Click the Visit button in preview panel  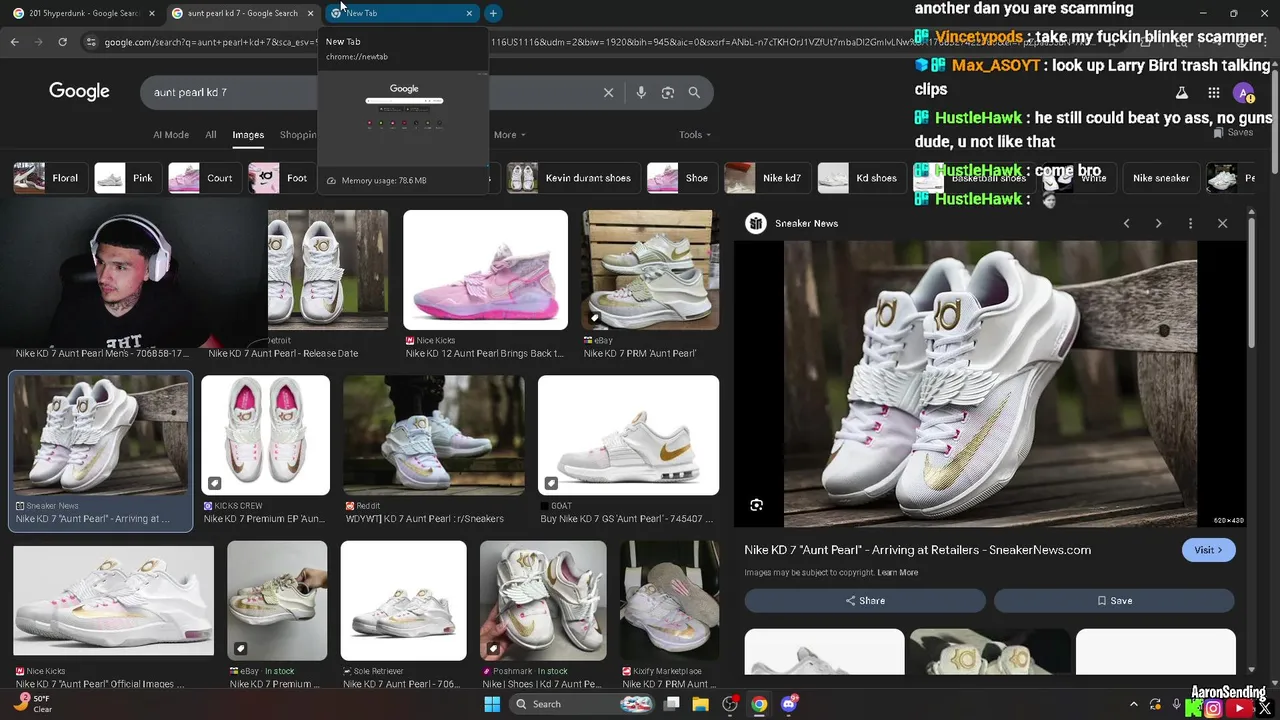(1208, 550)
